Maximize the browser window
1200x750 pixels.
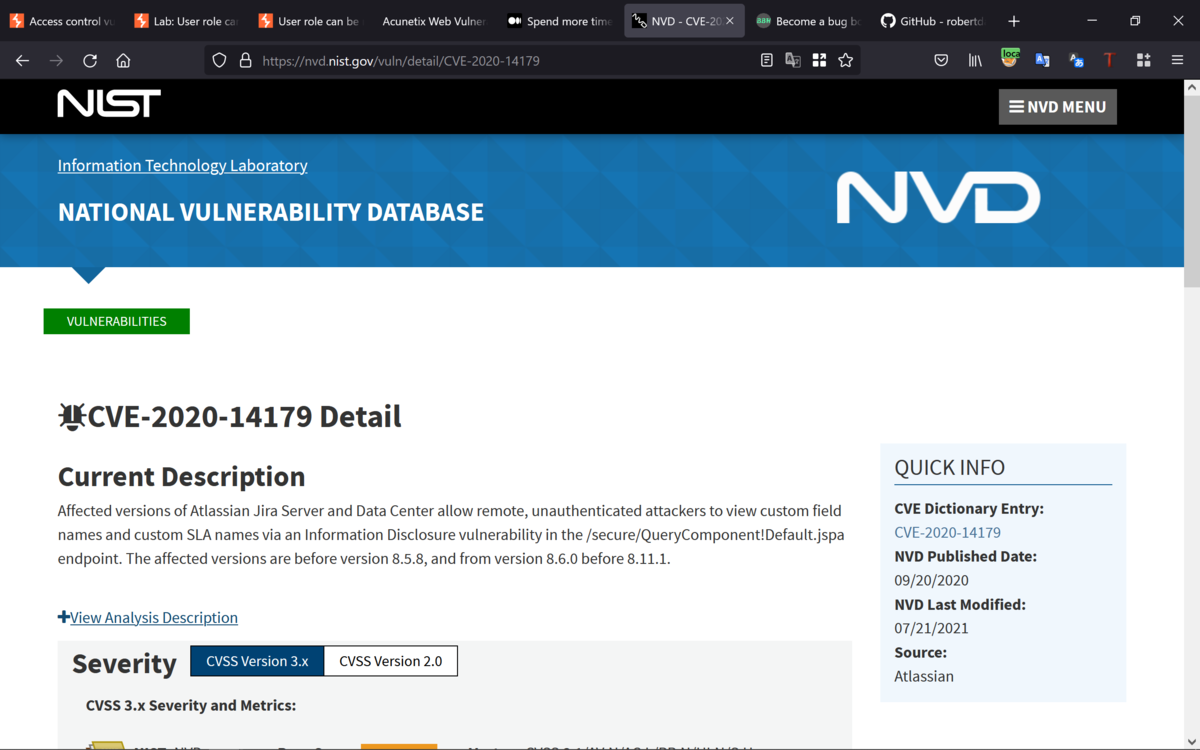pyautogui.click(x=1135, y=21)
